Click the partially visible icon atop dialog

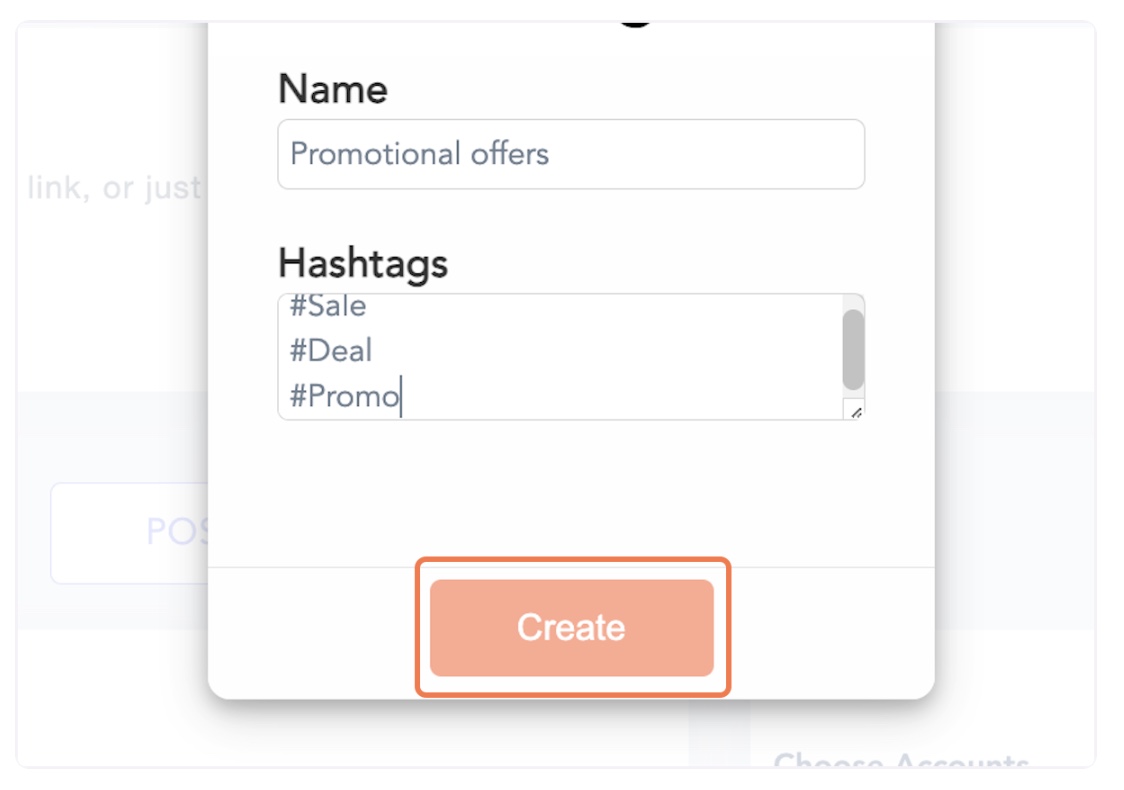635,24
